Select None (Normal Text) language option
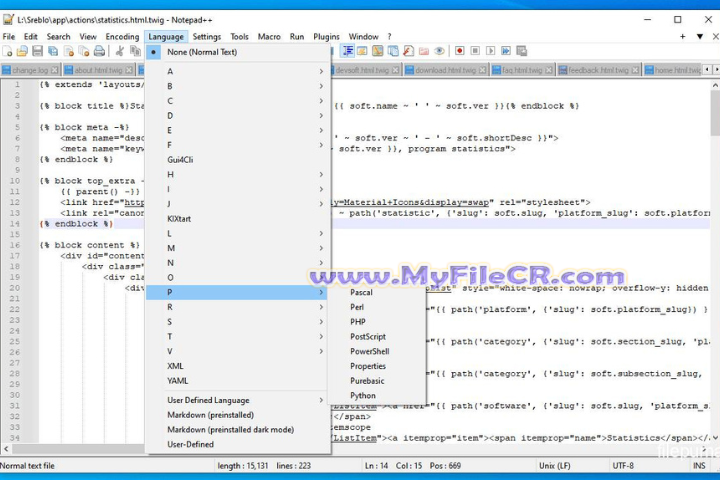720x480 pixels. pos(238,52)
